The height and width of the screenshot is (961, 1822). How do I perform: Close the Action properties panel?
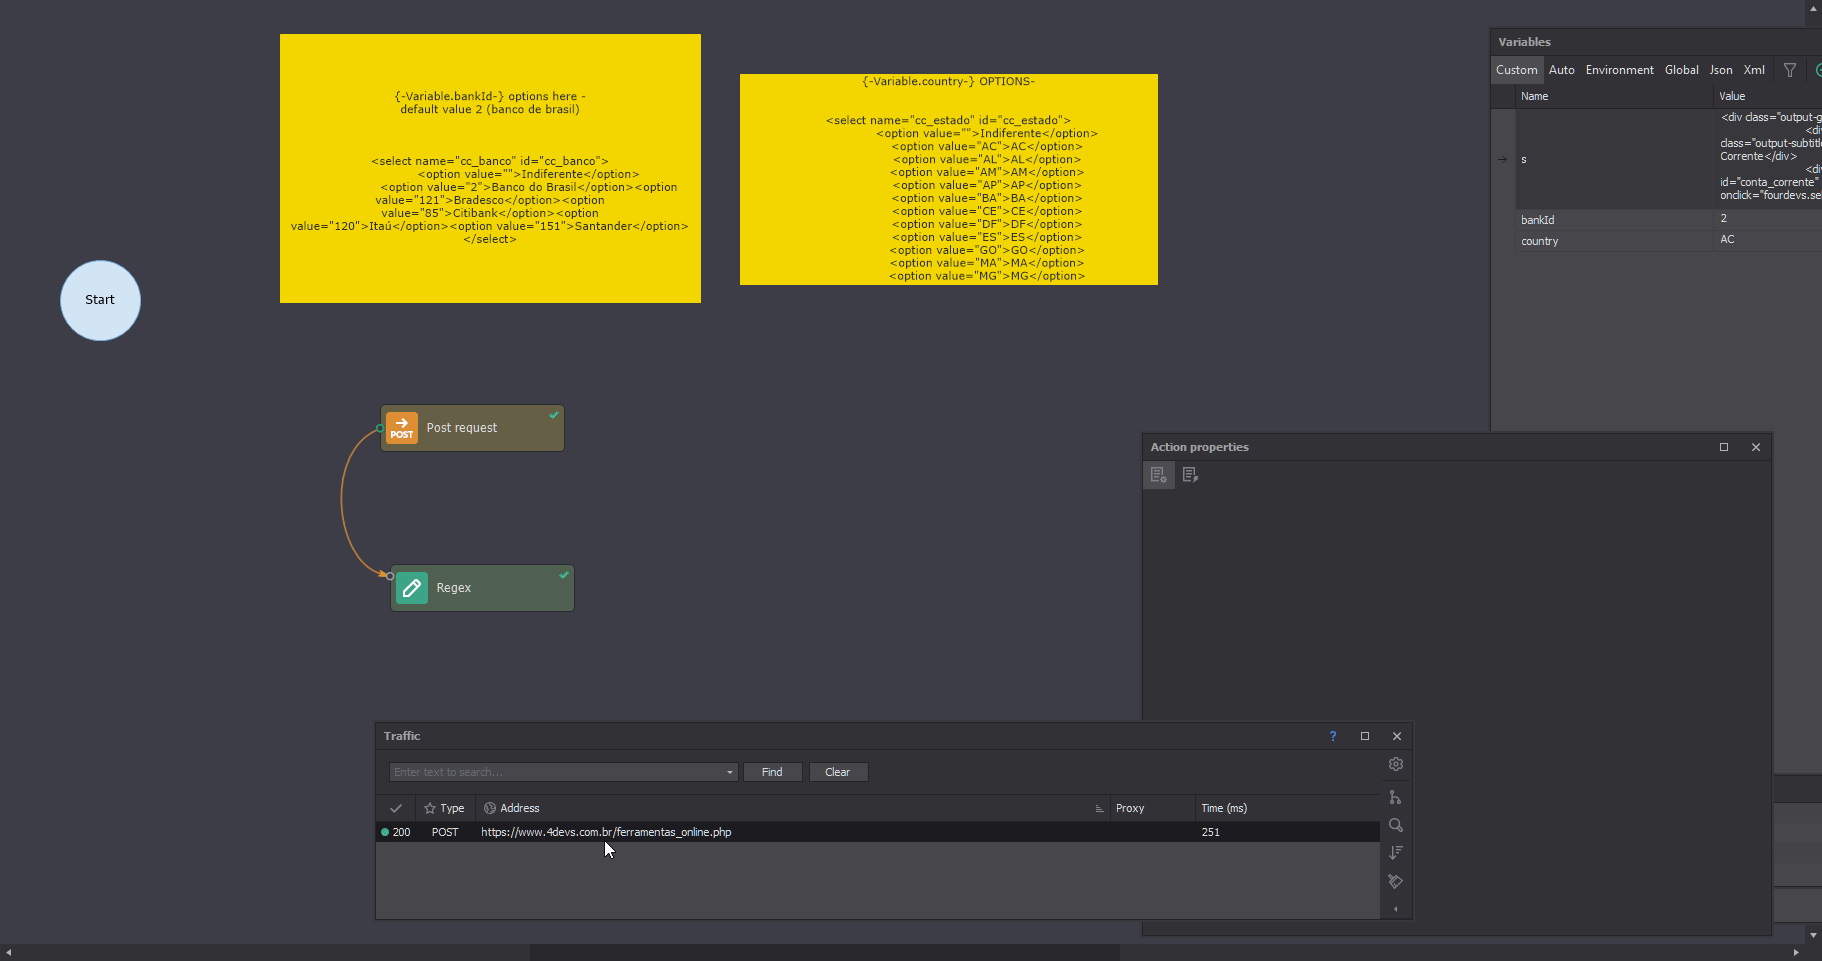tap(1756, 447)
